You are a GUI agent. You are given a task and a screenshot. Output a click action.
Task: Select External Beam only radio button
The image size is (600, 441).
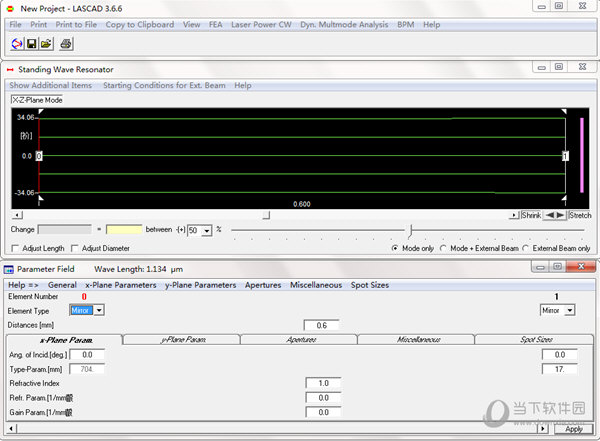(525, 248)
